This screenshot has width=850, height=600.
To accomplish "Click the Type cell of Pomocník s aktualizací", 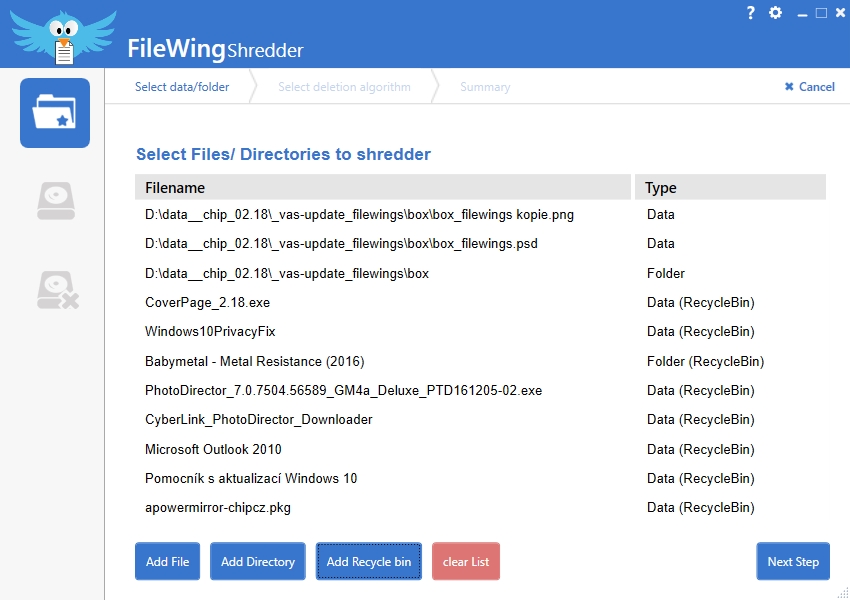I will click(x=700, y=479).
